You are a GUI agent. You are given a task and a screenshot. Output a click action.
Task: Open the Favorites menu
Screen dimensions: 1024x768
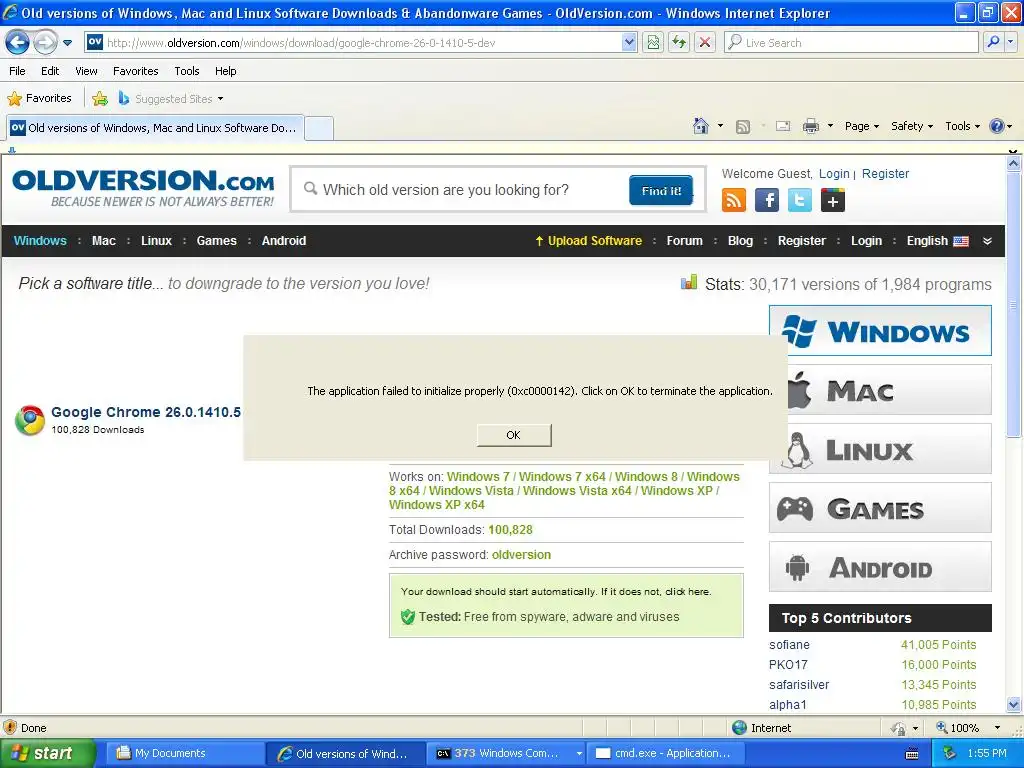136,71
